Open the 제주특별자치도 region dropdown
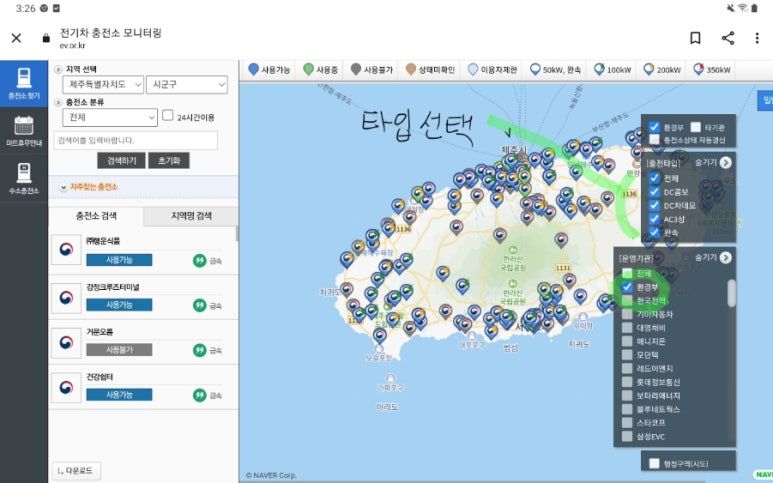This screenshot has width=773, height=483. (103, 85)
